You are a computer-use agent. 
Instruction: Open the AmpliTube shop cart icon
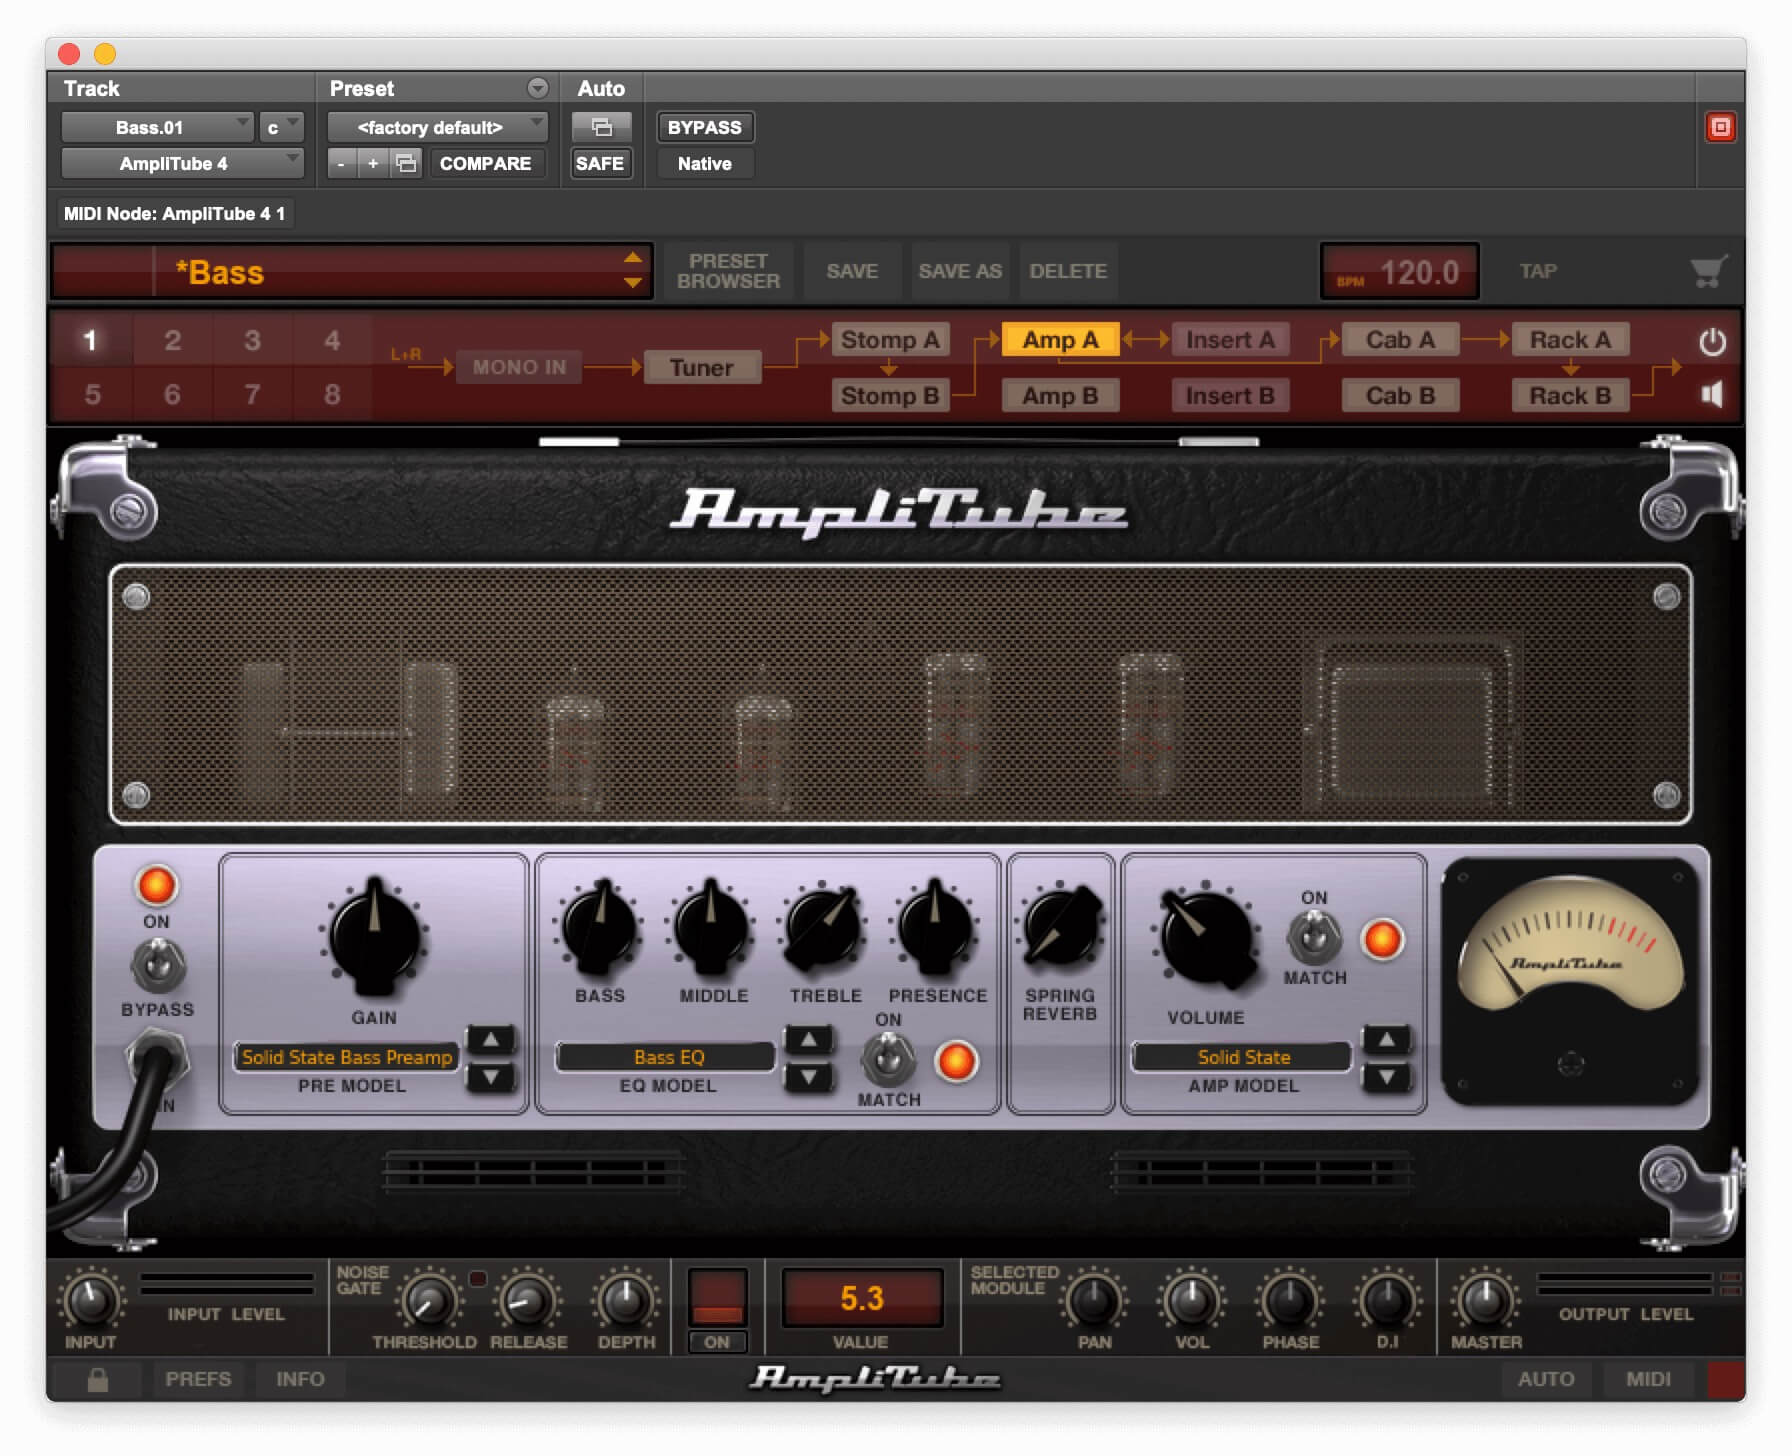coord(1708,271)
